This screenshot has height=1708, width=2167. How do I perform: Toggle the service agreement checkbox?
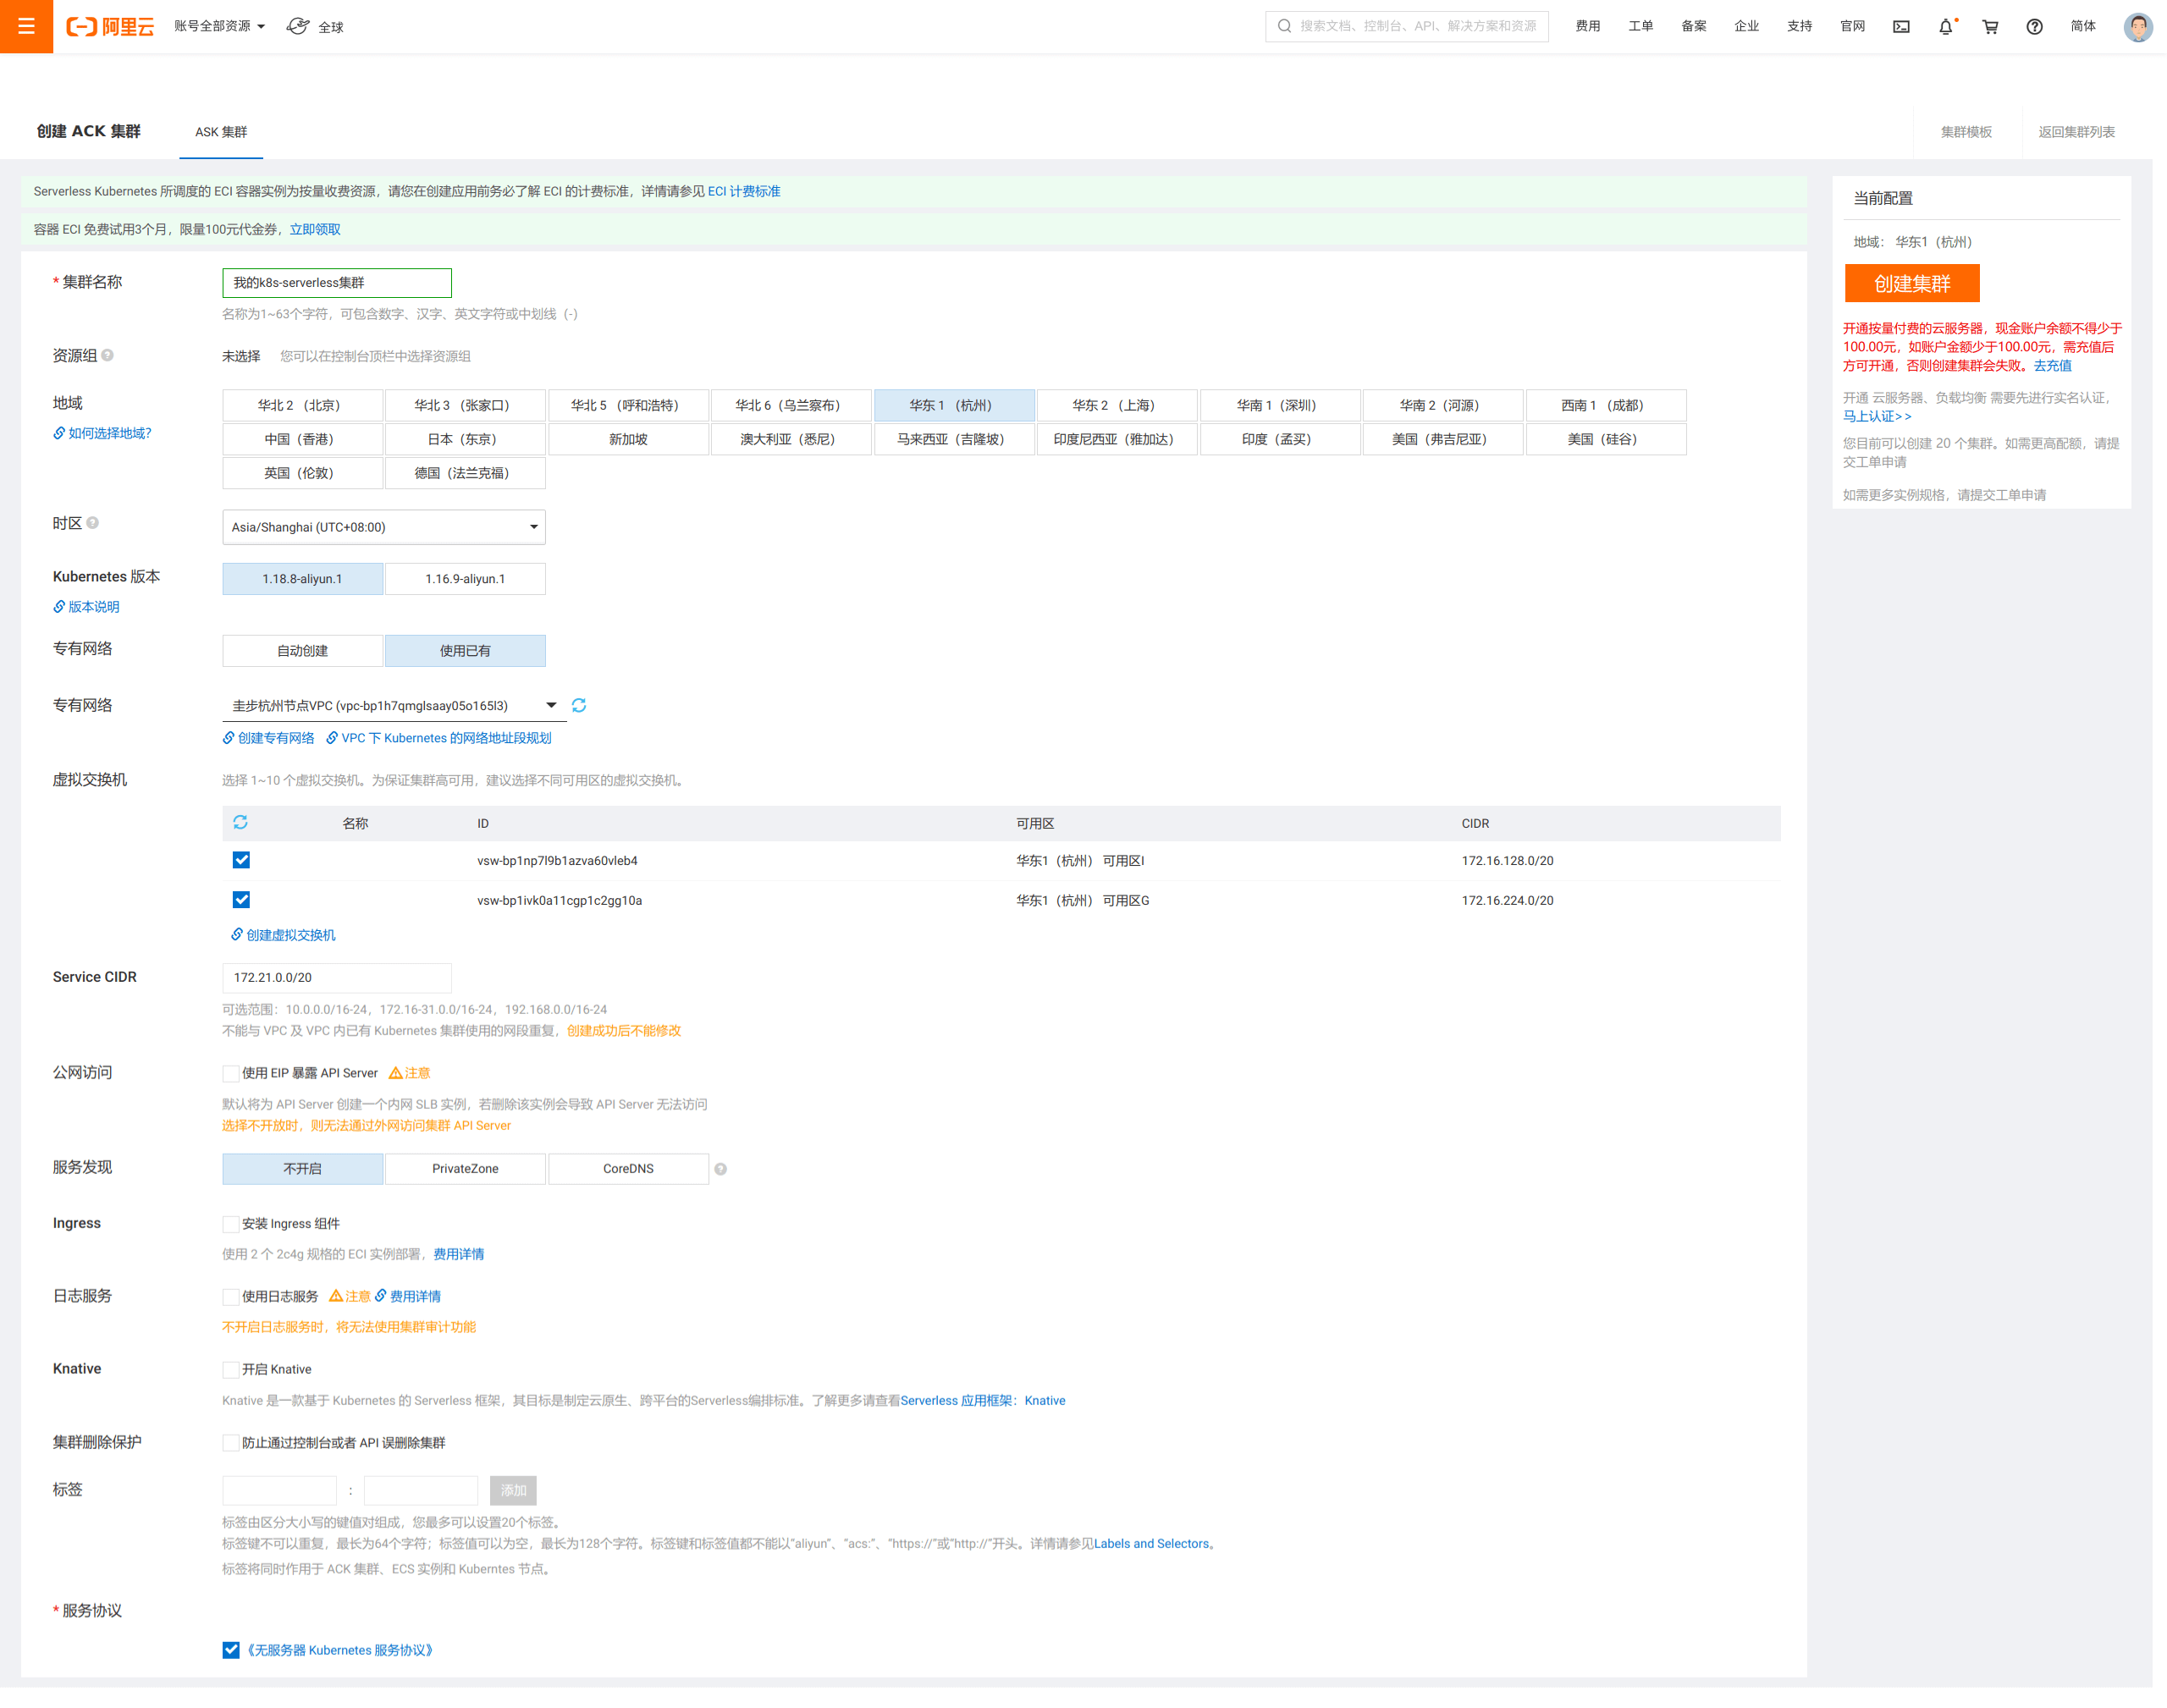point(231,1650)
